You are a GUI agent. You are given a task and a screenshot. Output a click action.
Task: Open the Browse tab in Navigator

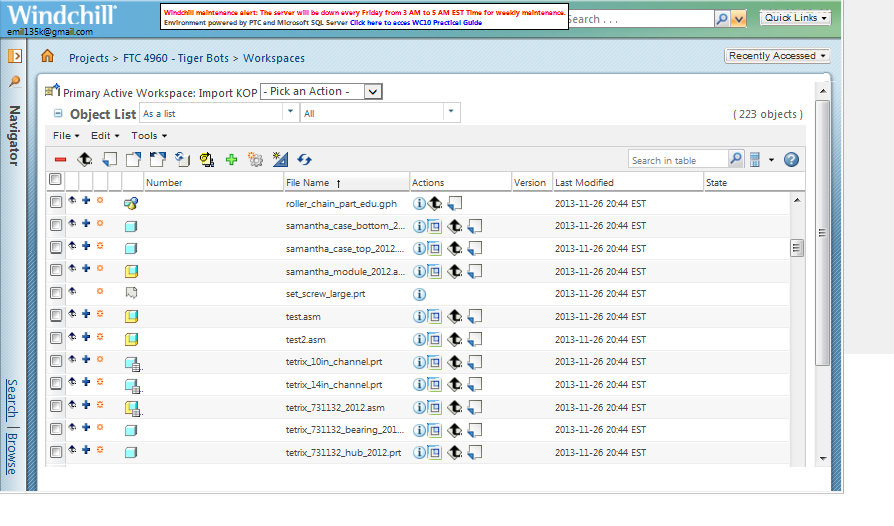pyautogui.click(x=12, y=454)
